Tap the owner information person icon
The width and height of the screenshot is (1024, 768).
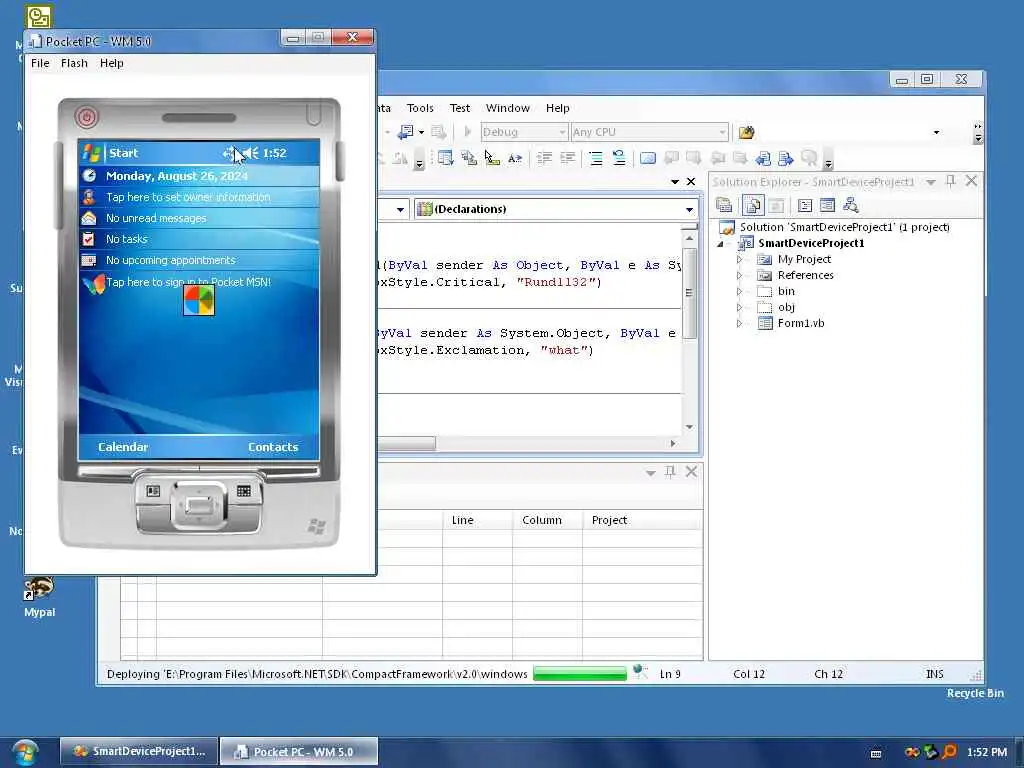pyautogui.click(x=89, y=197)
